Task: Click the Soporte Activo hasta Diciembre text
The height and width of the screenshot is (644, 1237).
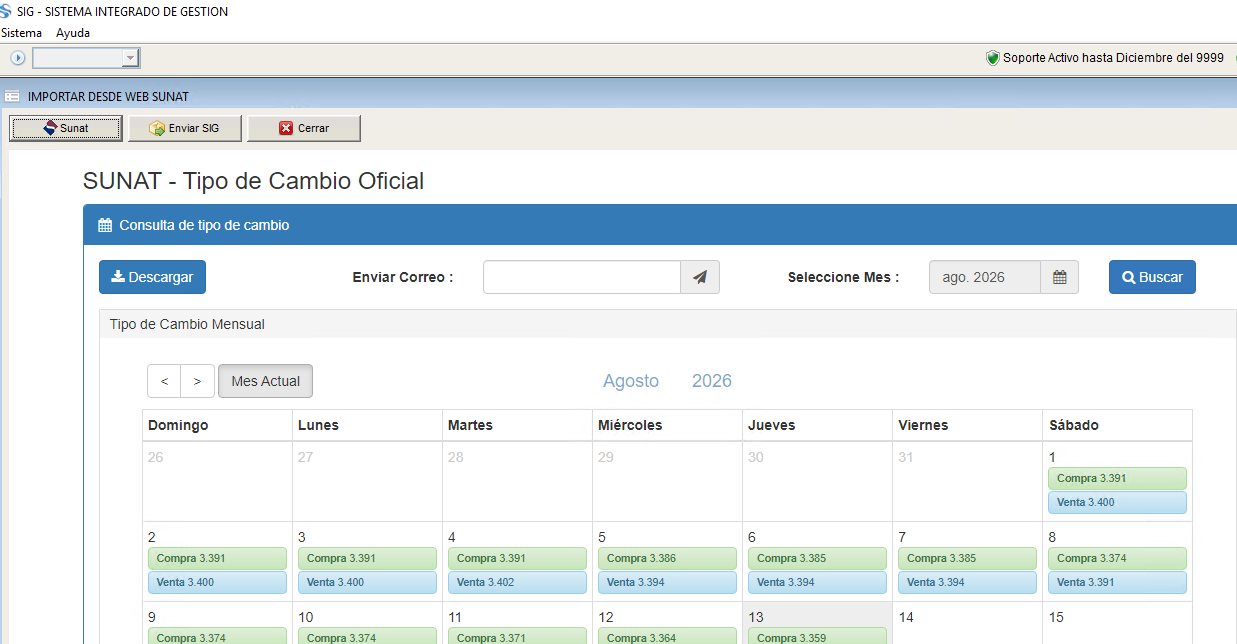Action: (x=1113, y=58)
